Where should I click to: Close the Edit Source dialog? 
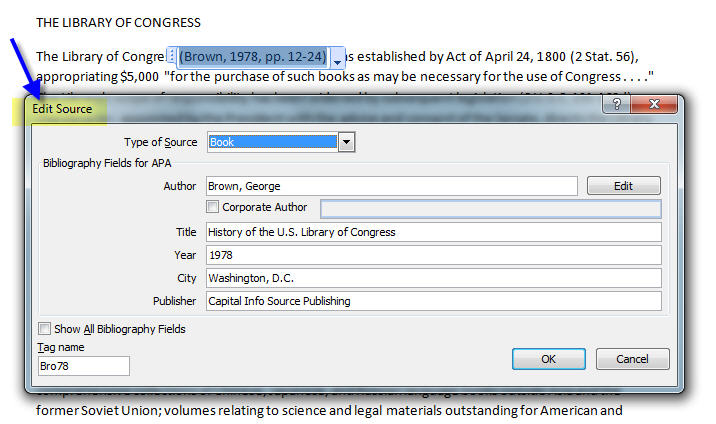click(x=654, y=105)
